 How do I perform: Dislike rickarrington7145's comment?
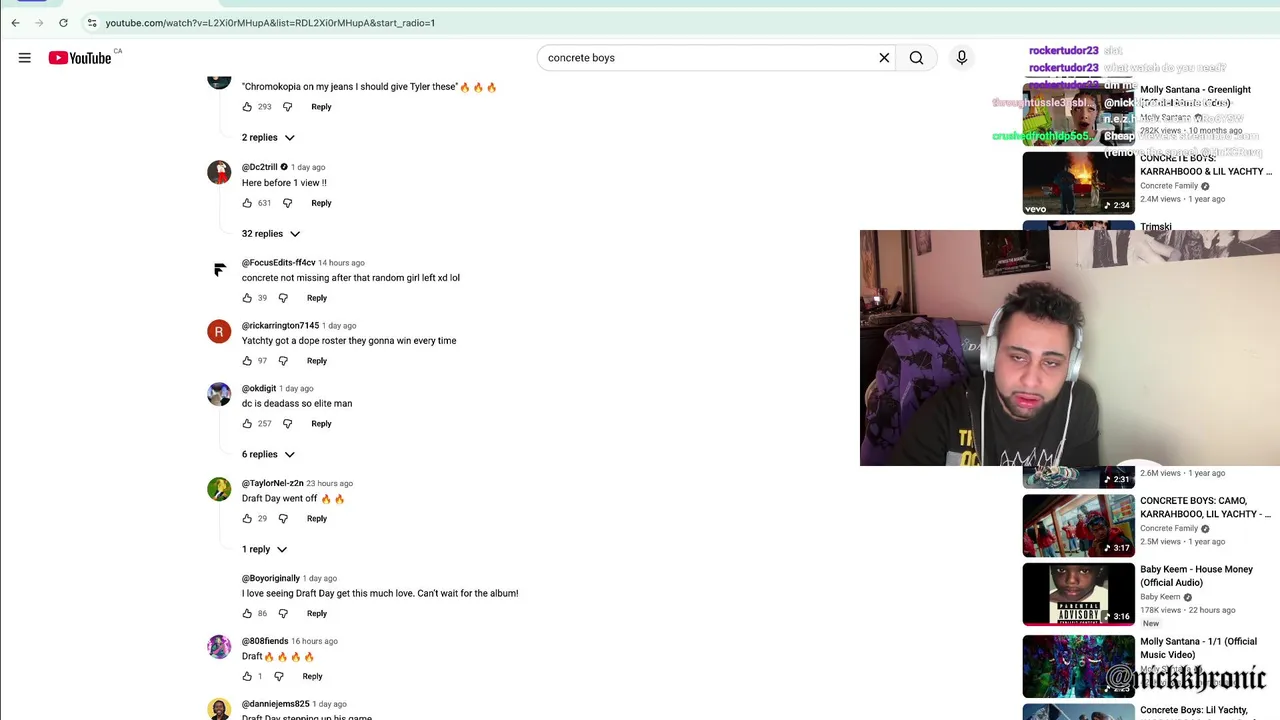click(283, 361)
